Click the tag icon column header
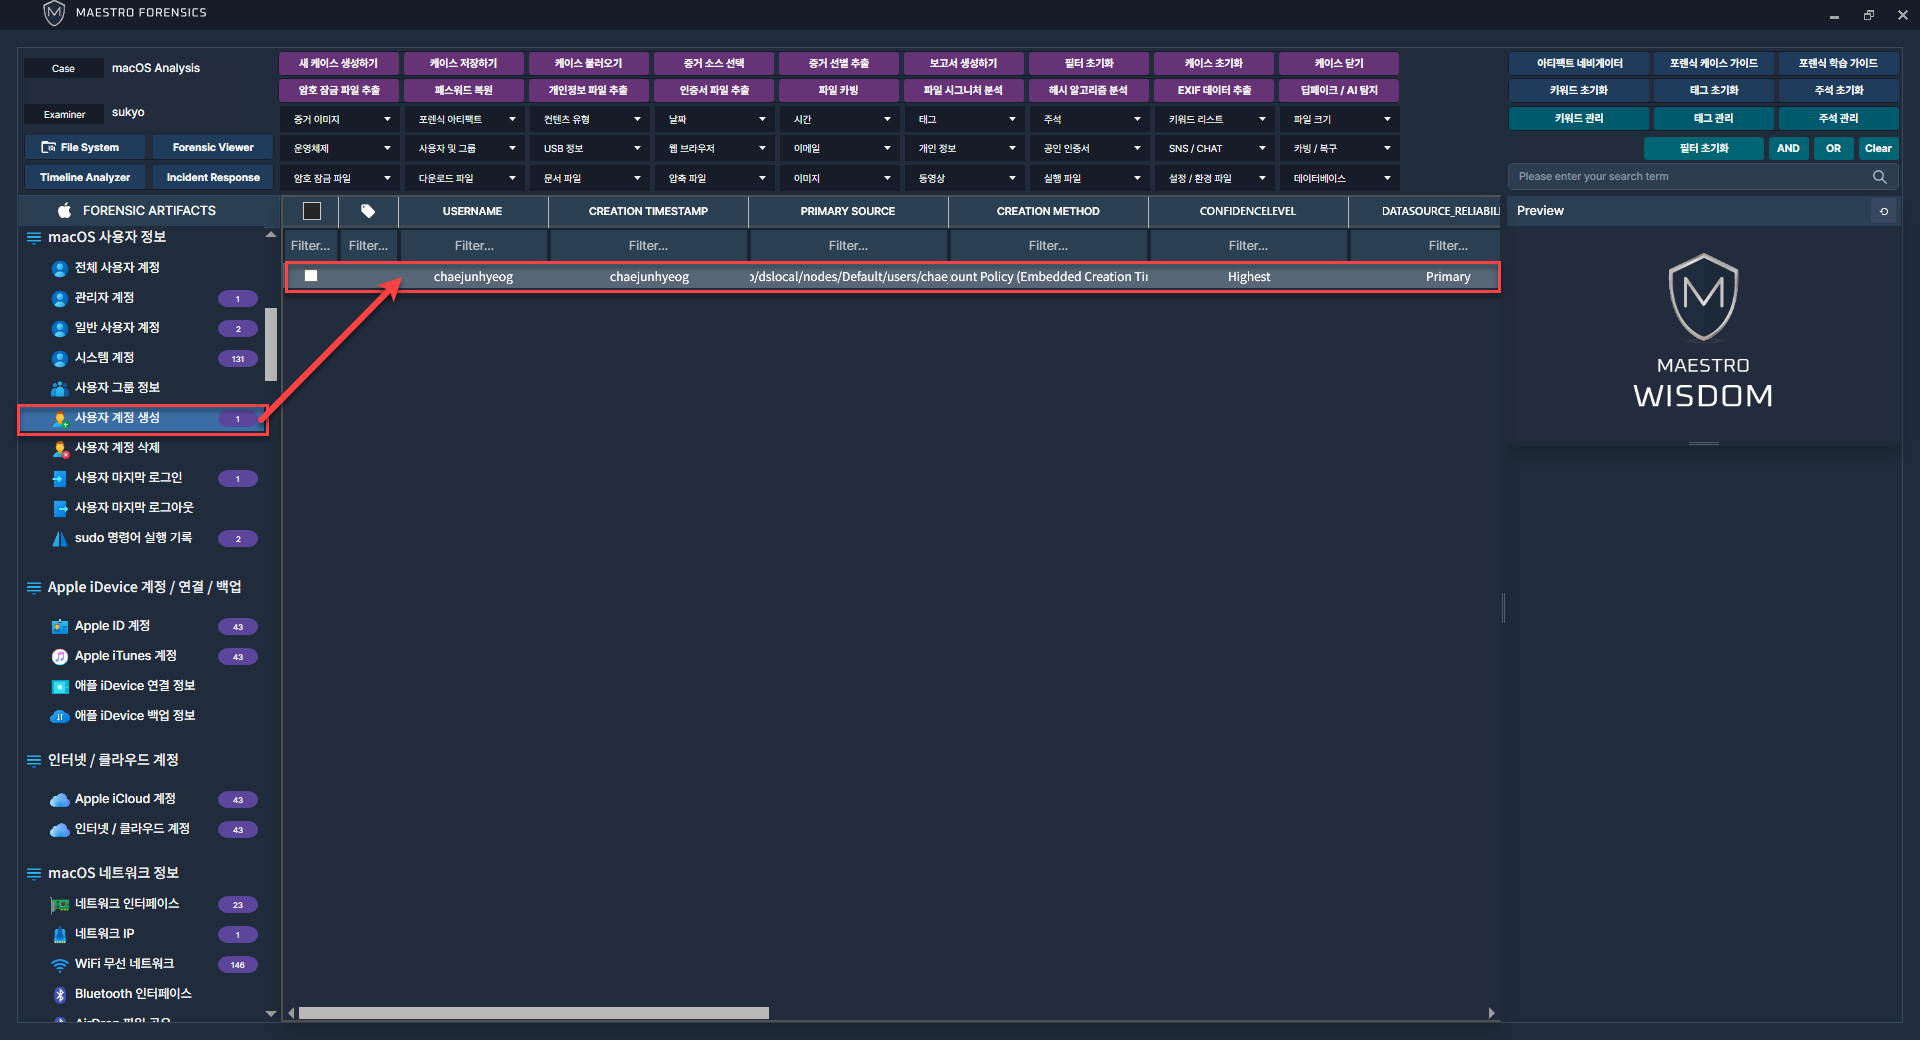Image resolution: width=1920 pixels, height=1040 pixels. 368,211
